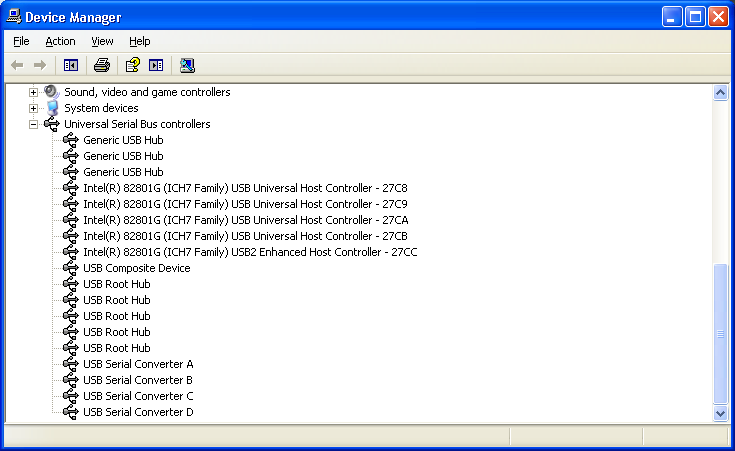Open the View menu
Viewport: 735px width, 451px height.
(x=102, y=41)
